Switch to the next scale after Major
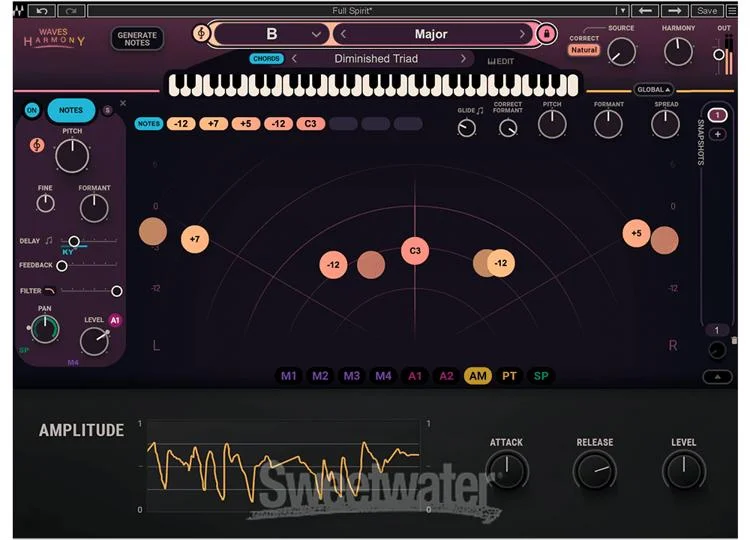Screen dimensions: 750x540 pos(522,34)
